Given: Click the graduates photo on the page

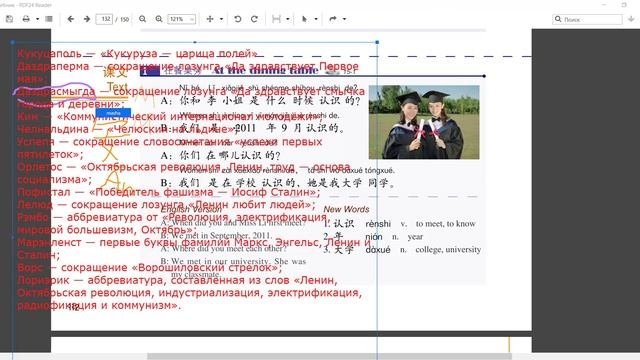Looking at the screenshot, I should click(x=424, y=122).
